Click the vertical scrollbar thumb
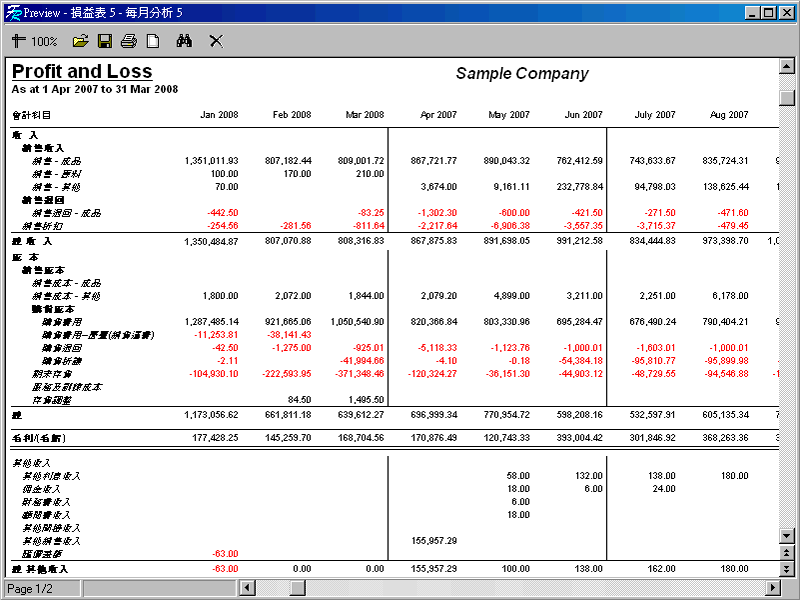 pyautogui.click(x=787, y=98)
